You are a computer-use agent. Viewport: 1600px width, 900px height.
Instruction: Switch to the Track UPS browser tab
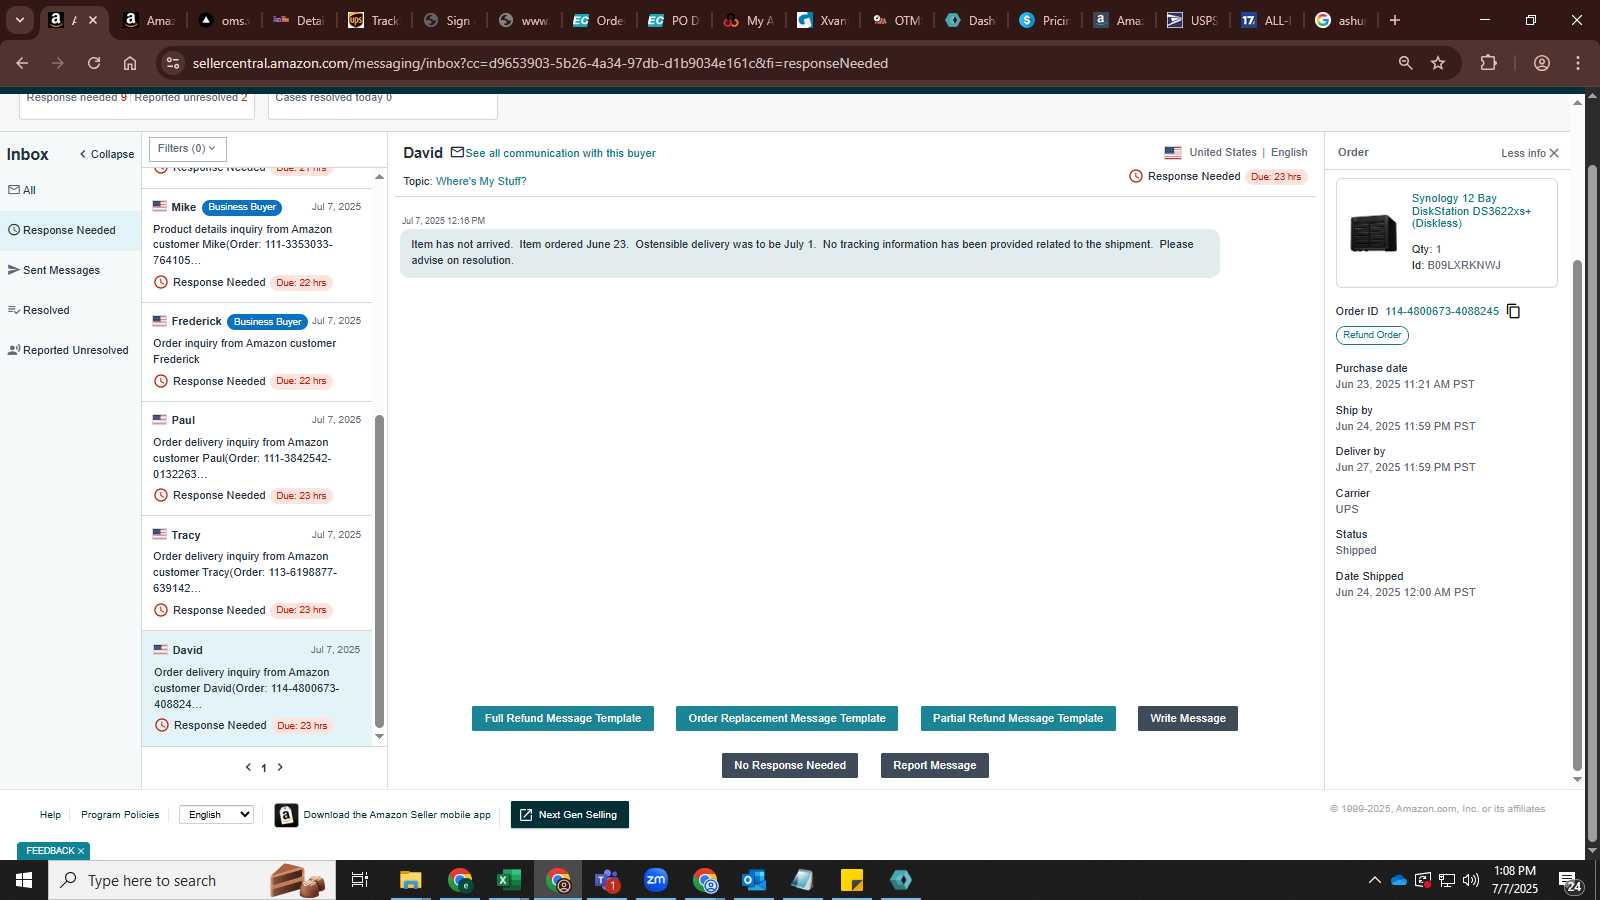pyautogui.click(x=373, y=20)
